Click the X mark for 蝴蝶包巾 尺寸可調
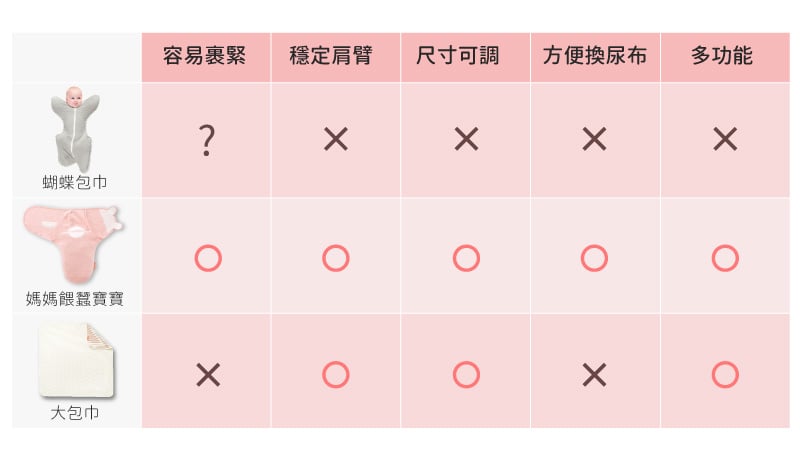Viewport: 800px width, 460px height. click(x=466, y=140)
